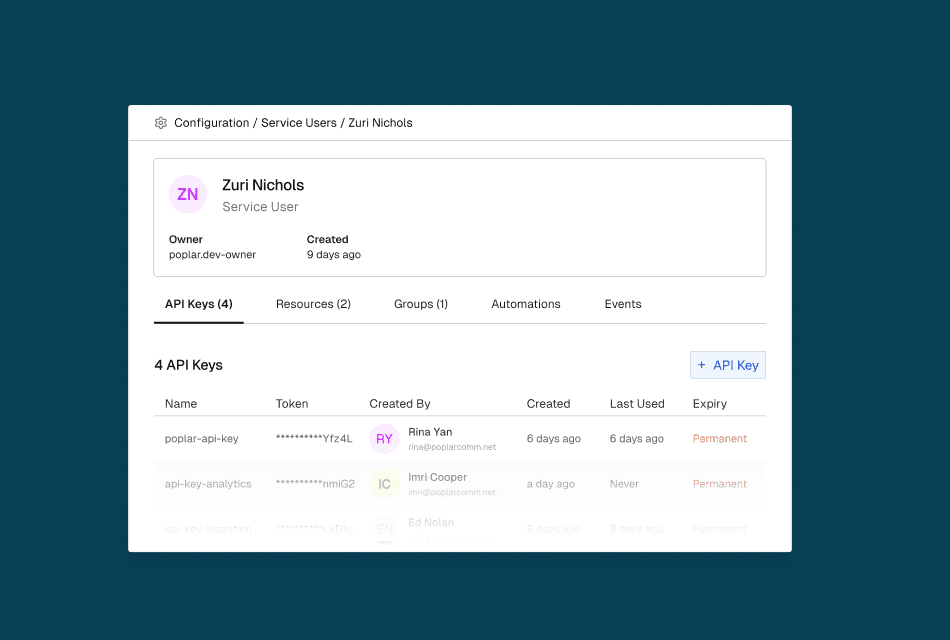This screenshot has width=950, height=640.
Task: Switch to the API Keys (4) tab
Action: [x=199, y=304]
